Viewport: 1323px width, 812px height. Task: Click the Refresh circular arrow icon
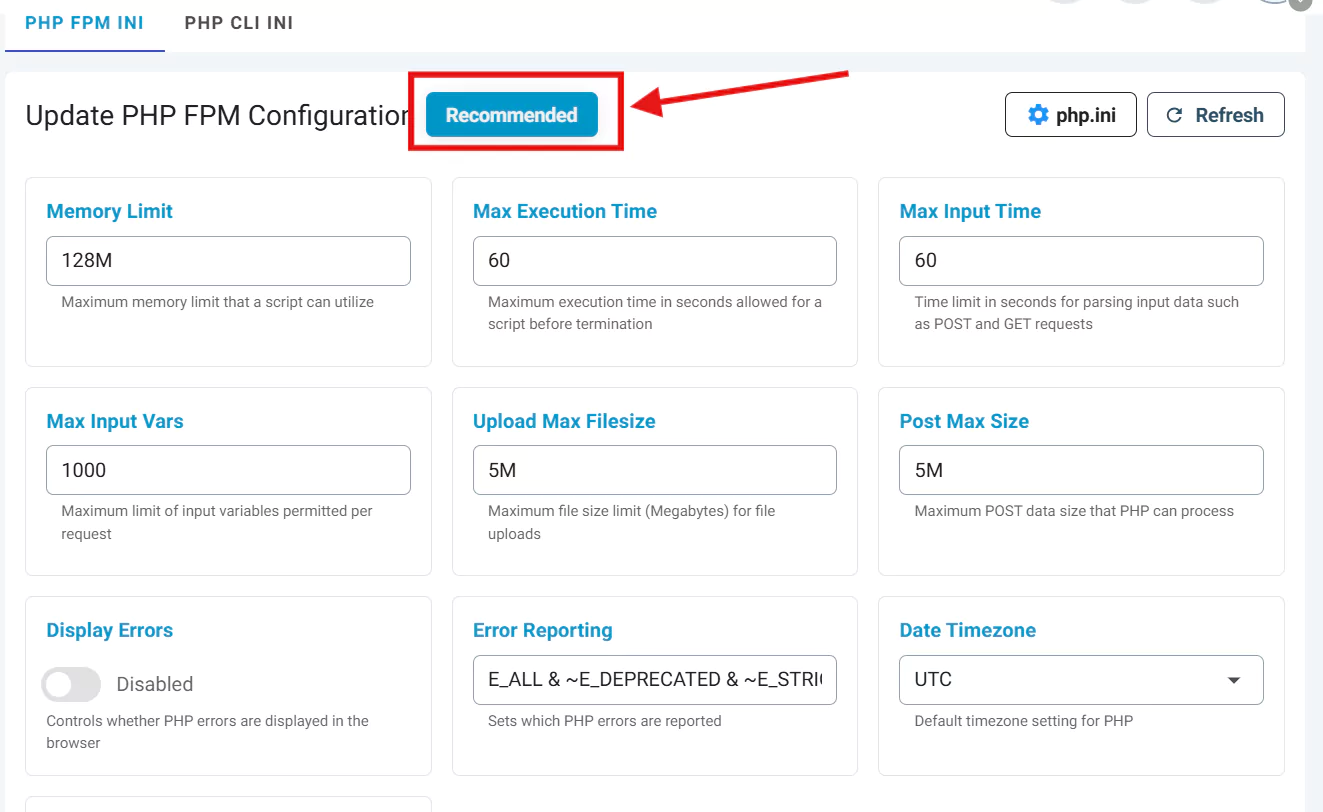1175,115
